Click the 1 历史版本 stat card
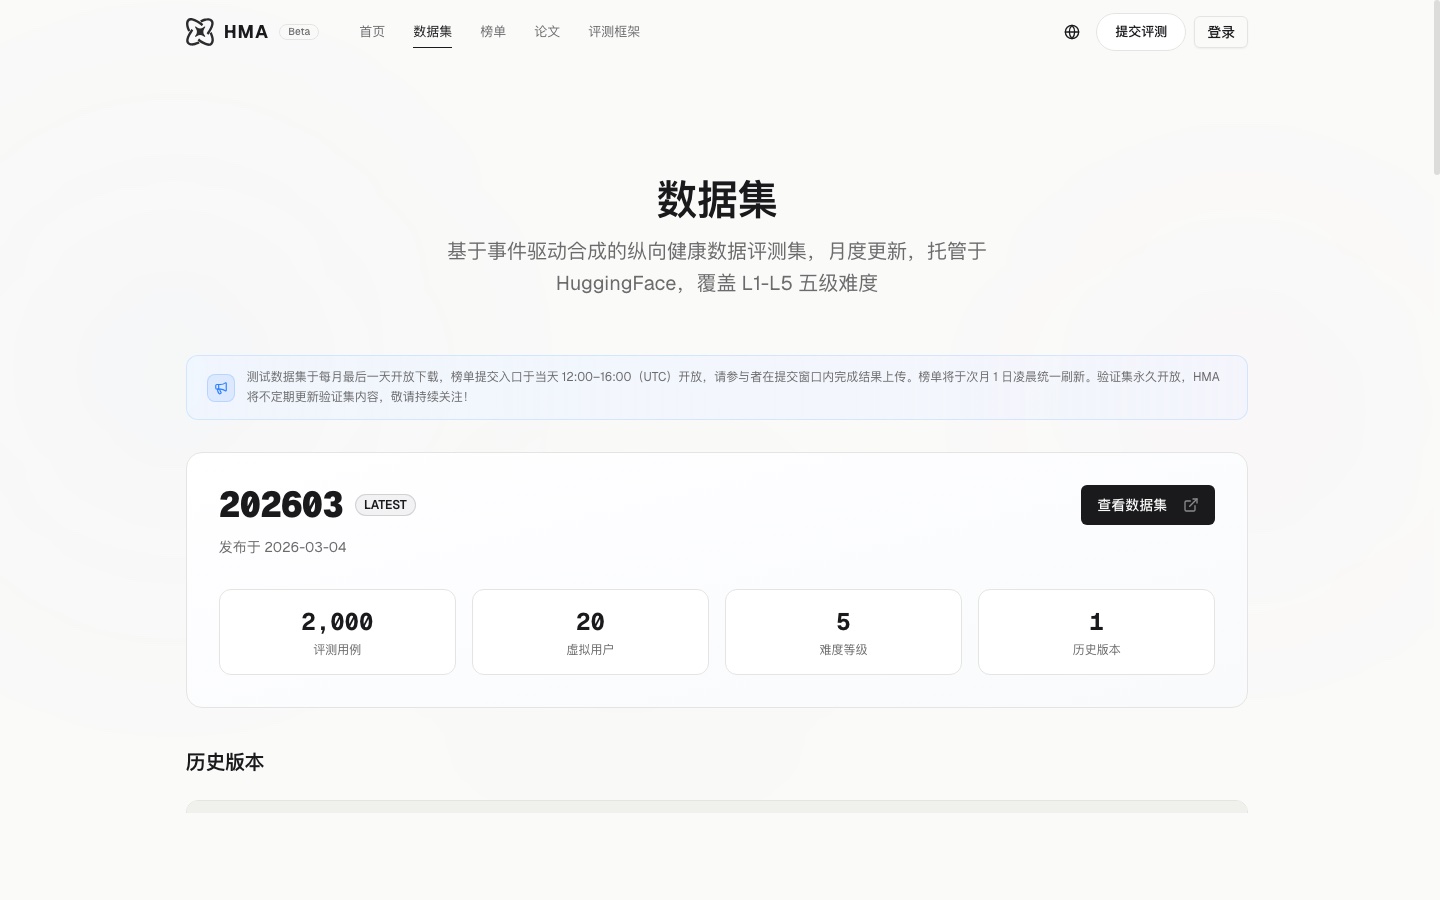1440x900 pixels. pos(1096,632)
